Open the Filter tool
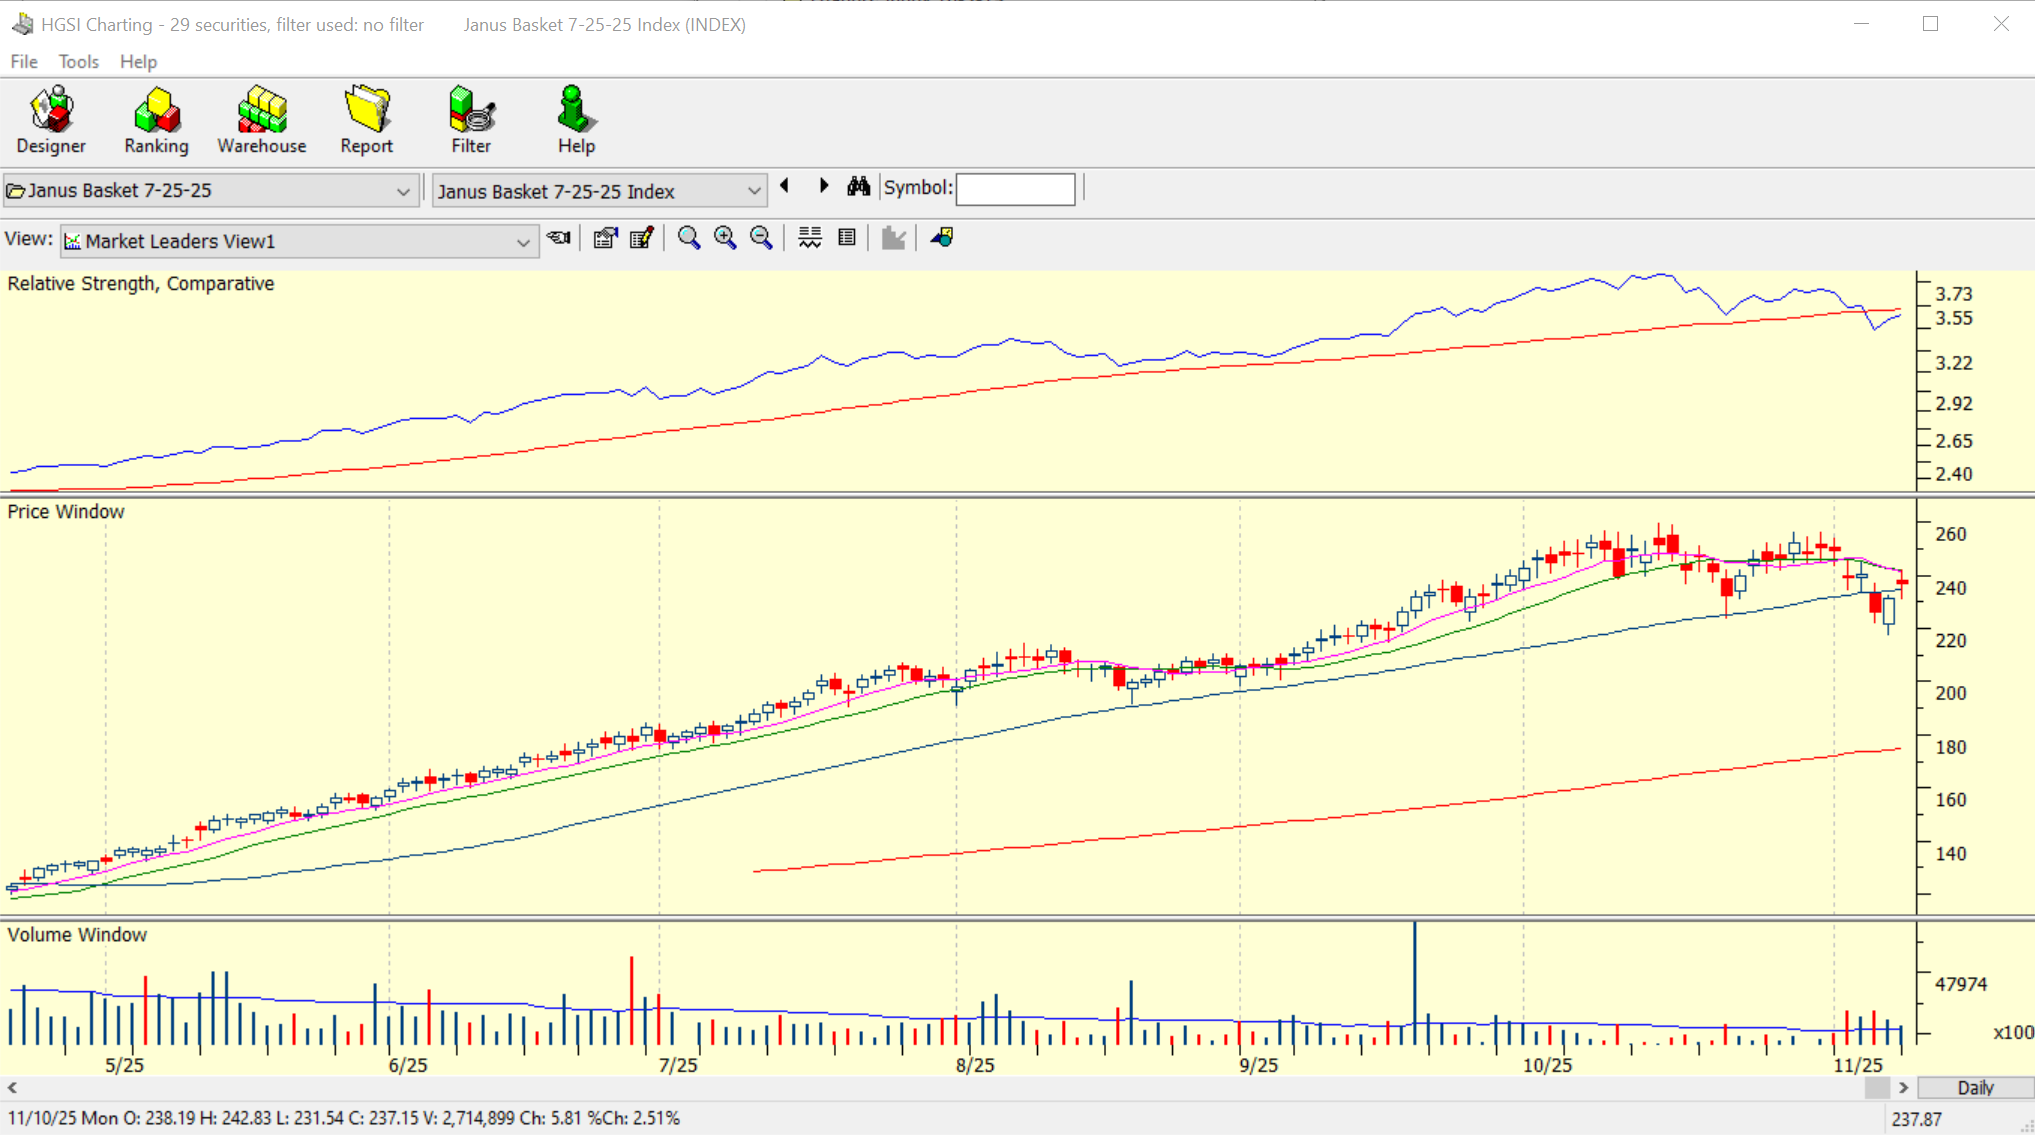This screenshot has height=1135, width=2035. pyautogui.click(x=471, y=120)
